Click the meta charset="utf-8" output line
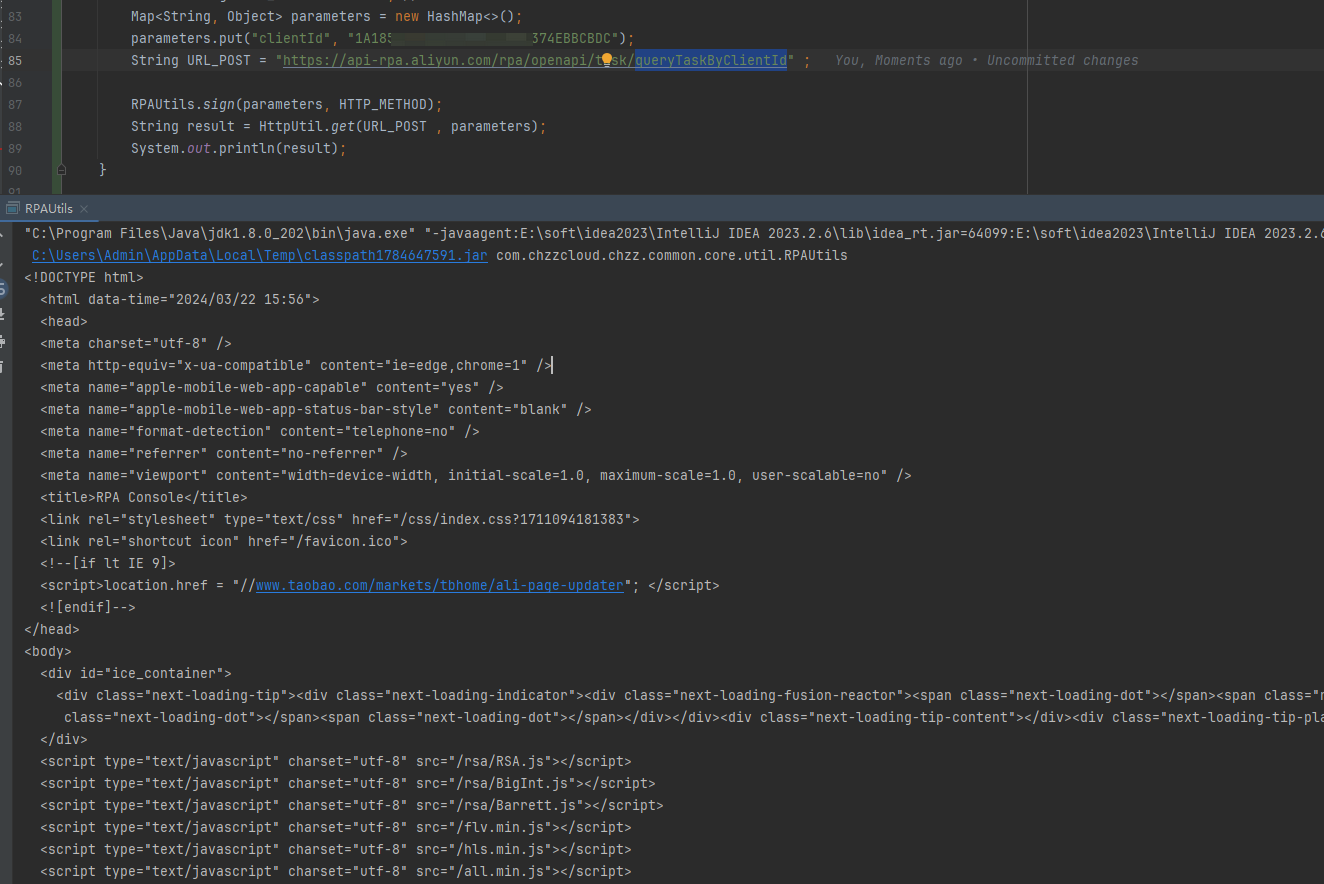 [x=136, y=343]
